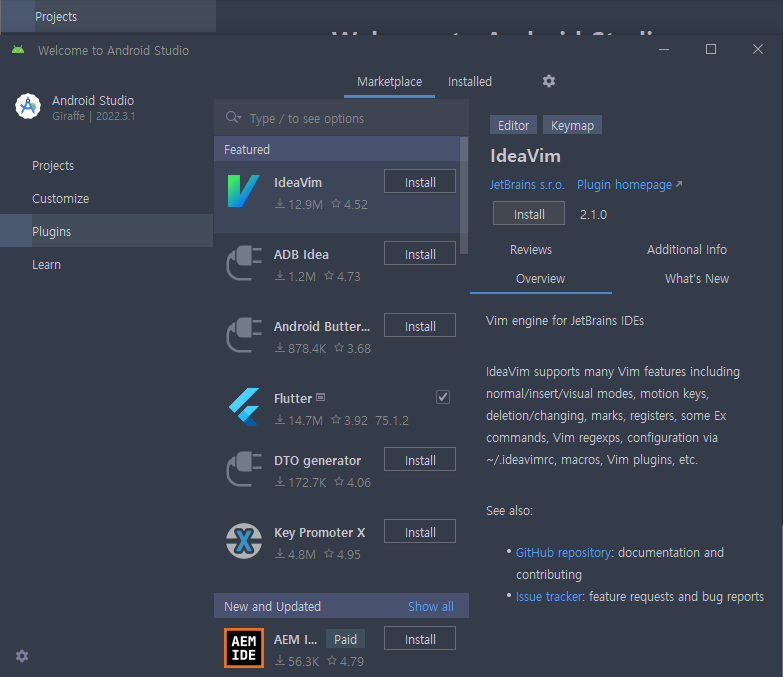783x677 pixels.
Task: Select the ADB Idea plugin title
Action: pos(301,255)
